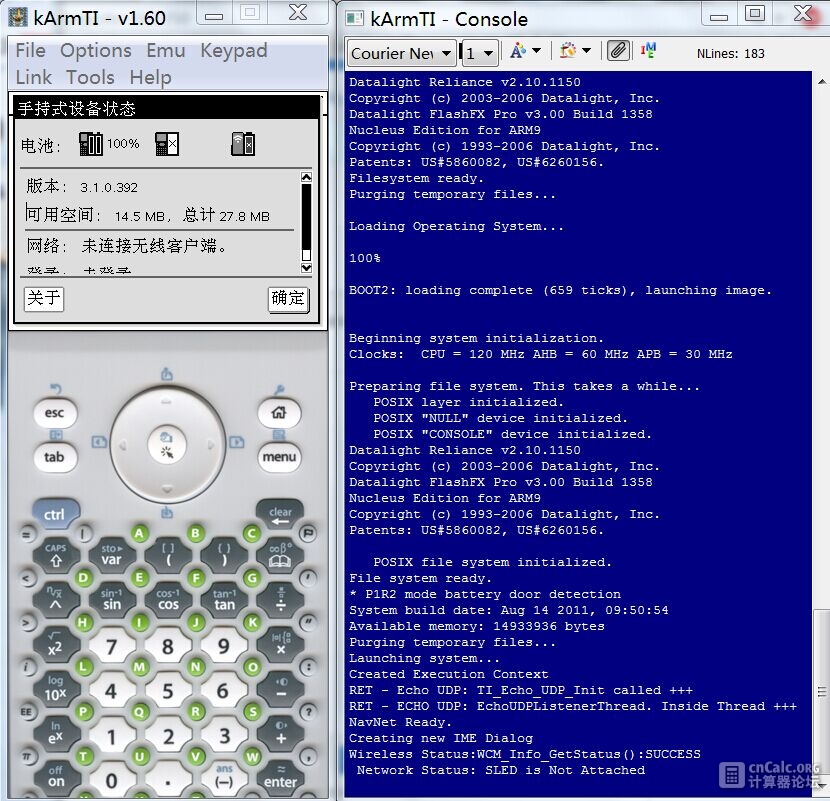This screenshot has width=830, height=801.
Task: Click the off/on power key
Action: (56, 777)
